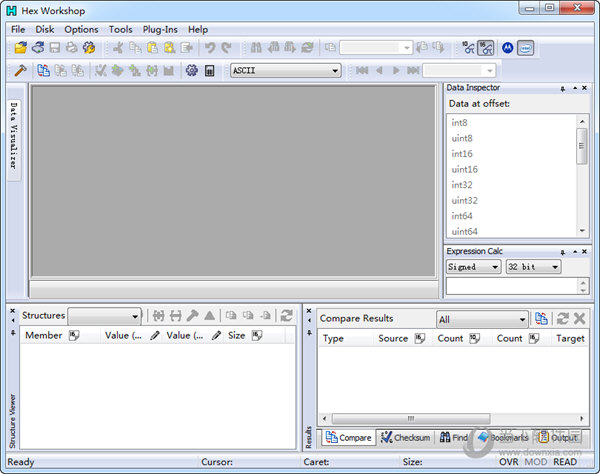Pin the Expression Calc panel
The width and height of the screenshot is (600, 474).
pyautogui.click(x=564, y=251)
